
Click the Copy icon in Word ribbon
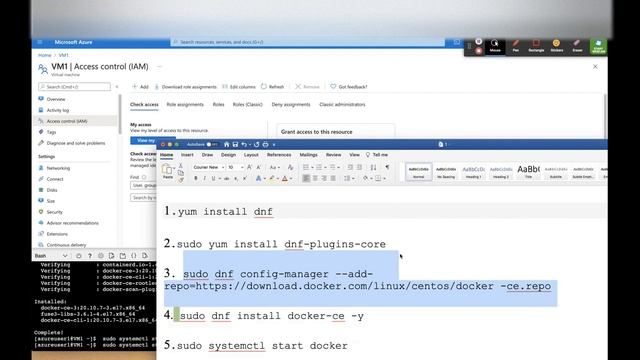tap(181, 173)
